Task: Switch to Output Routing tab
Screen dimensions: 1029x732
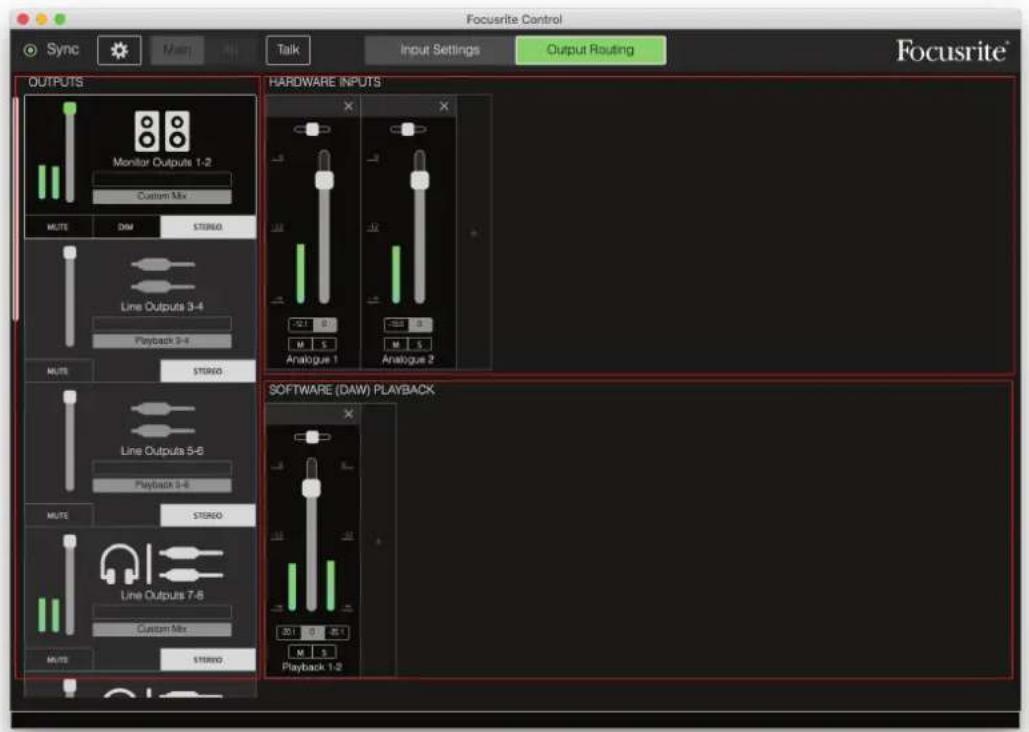Action: click(591, 50)
